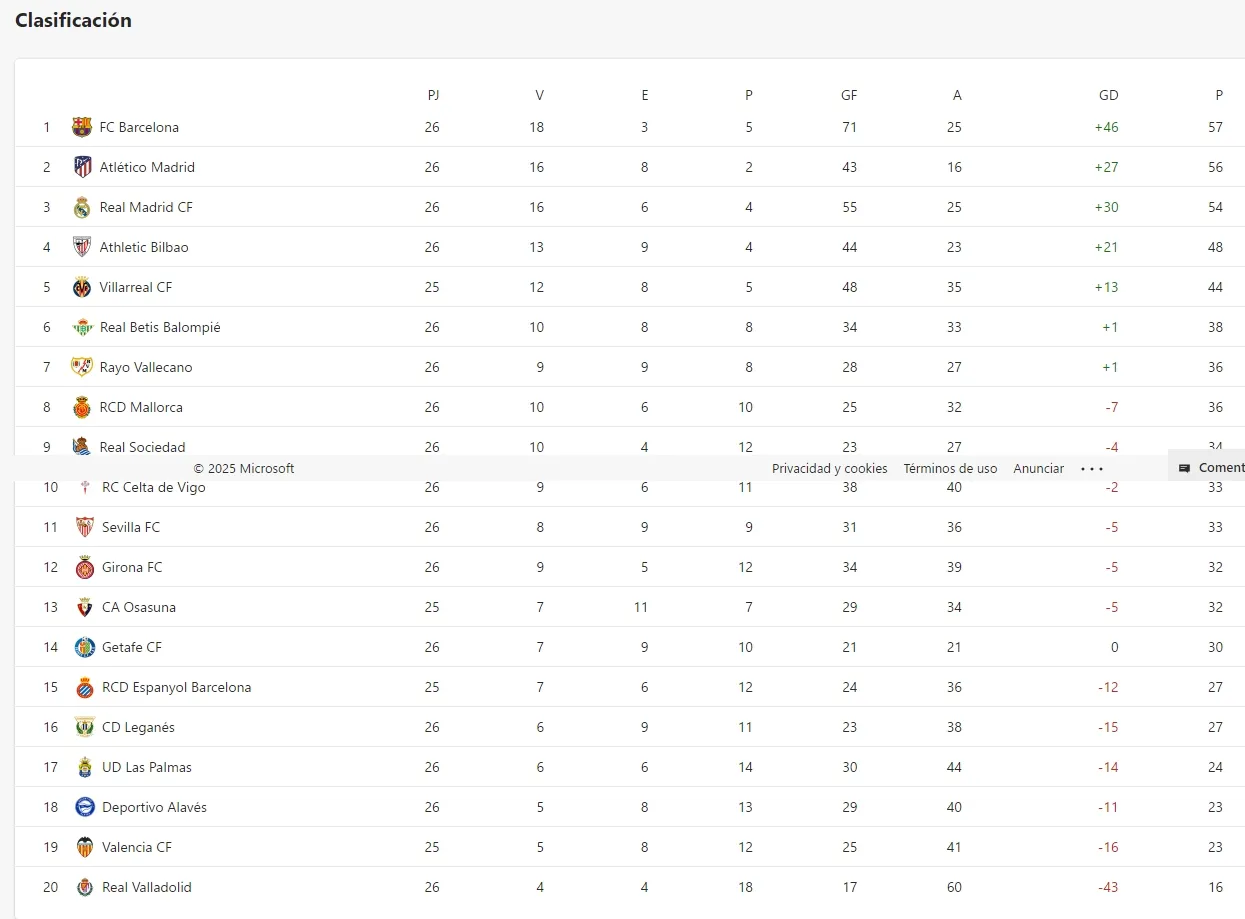The height and width of the screenshot is (919, 1245).
Task: Click the Real Madrid CF crest icon
Action: [82, 207]
